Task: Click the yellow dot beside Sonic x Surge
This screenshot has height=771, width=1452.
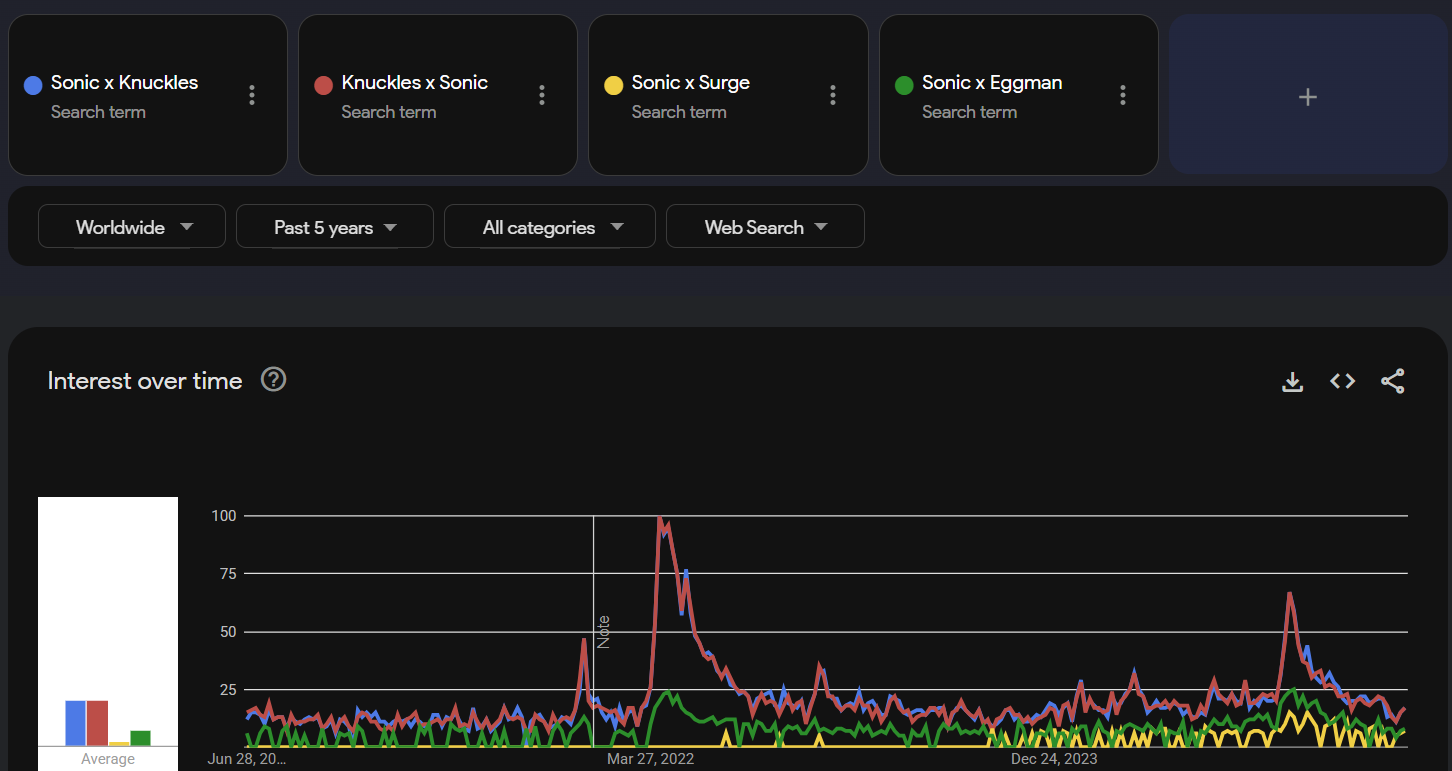Action: point(614,85)
